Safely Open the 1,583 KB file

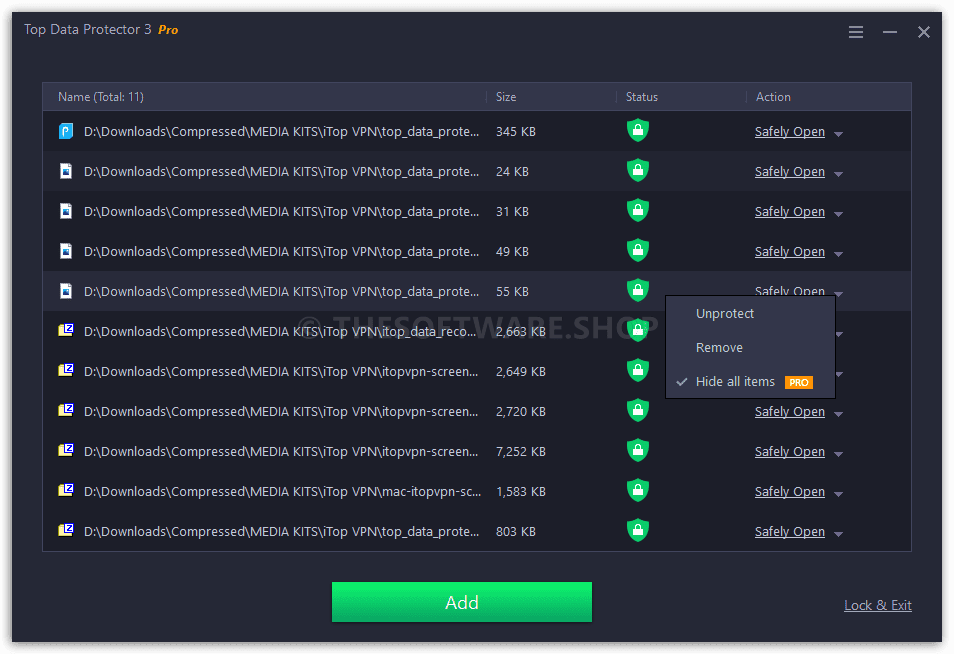point(790,492)
